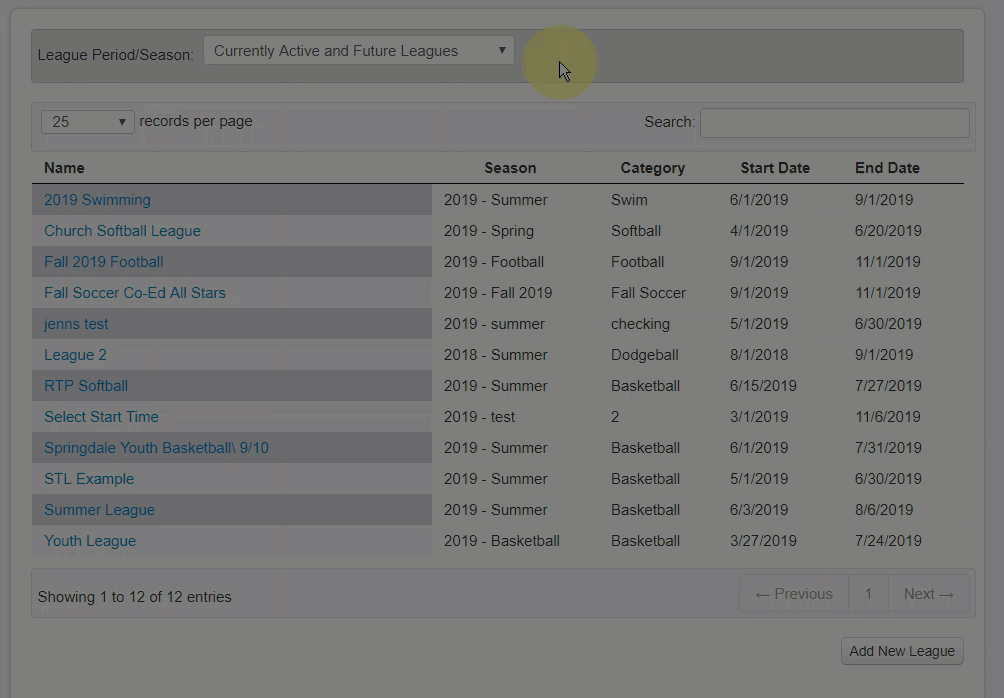Click the Add New League button
Screen dimensions: 1004x698
pyautogui.click(x=902, y=651)
